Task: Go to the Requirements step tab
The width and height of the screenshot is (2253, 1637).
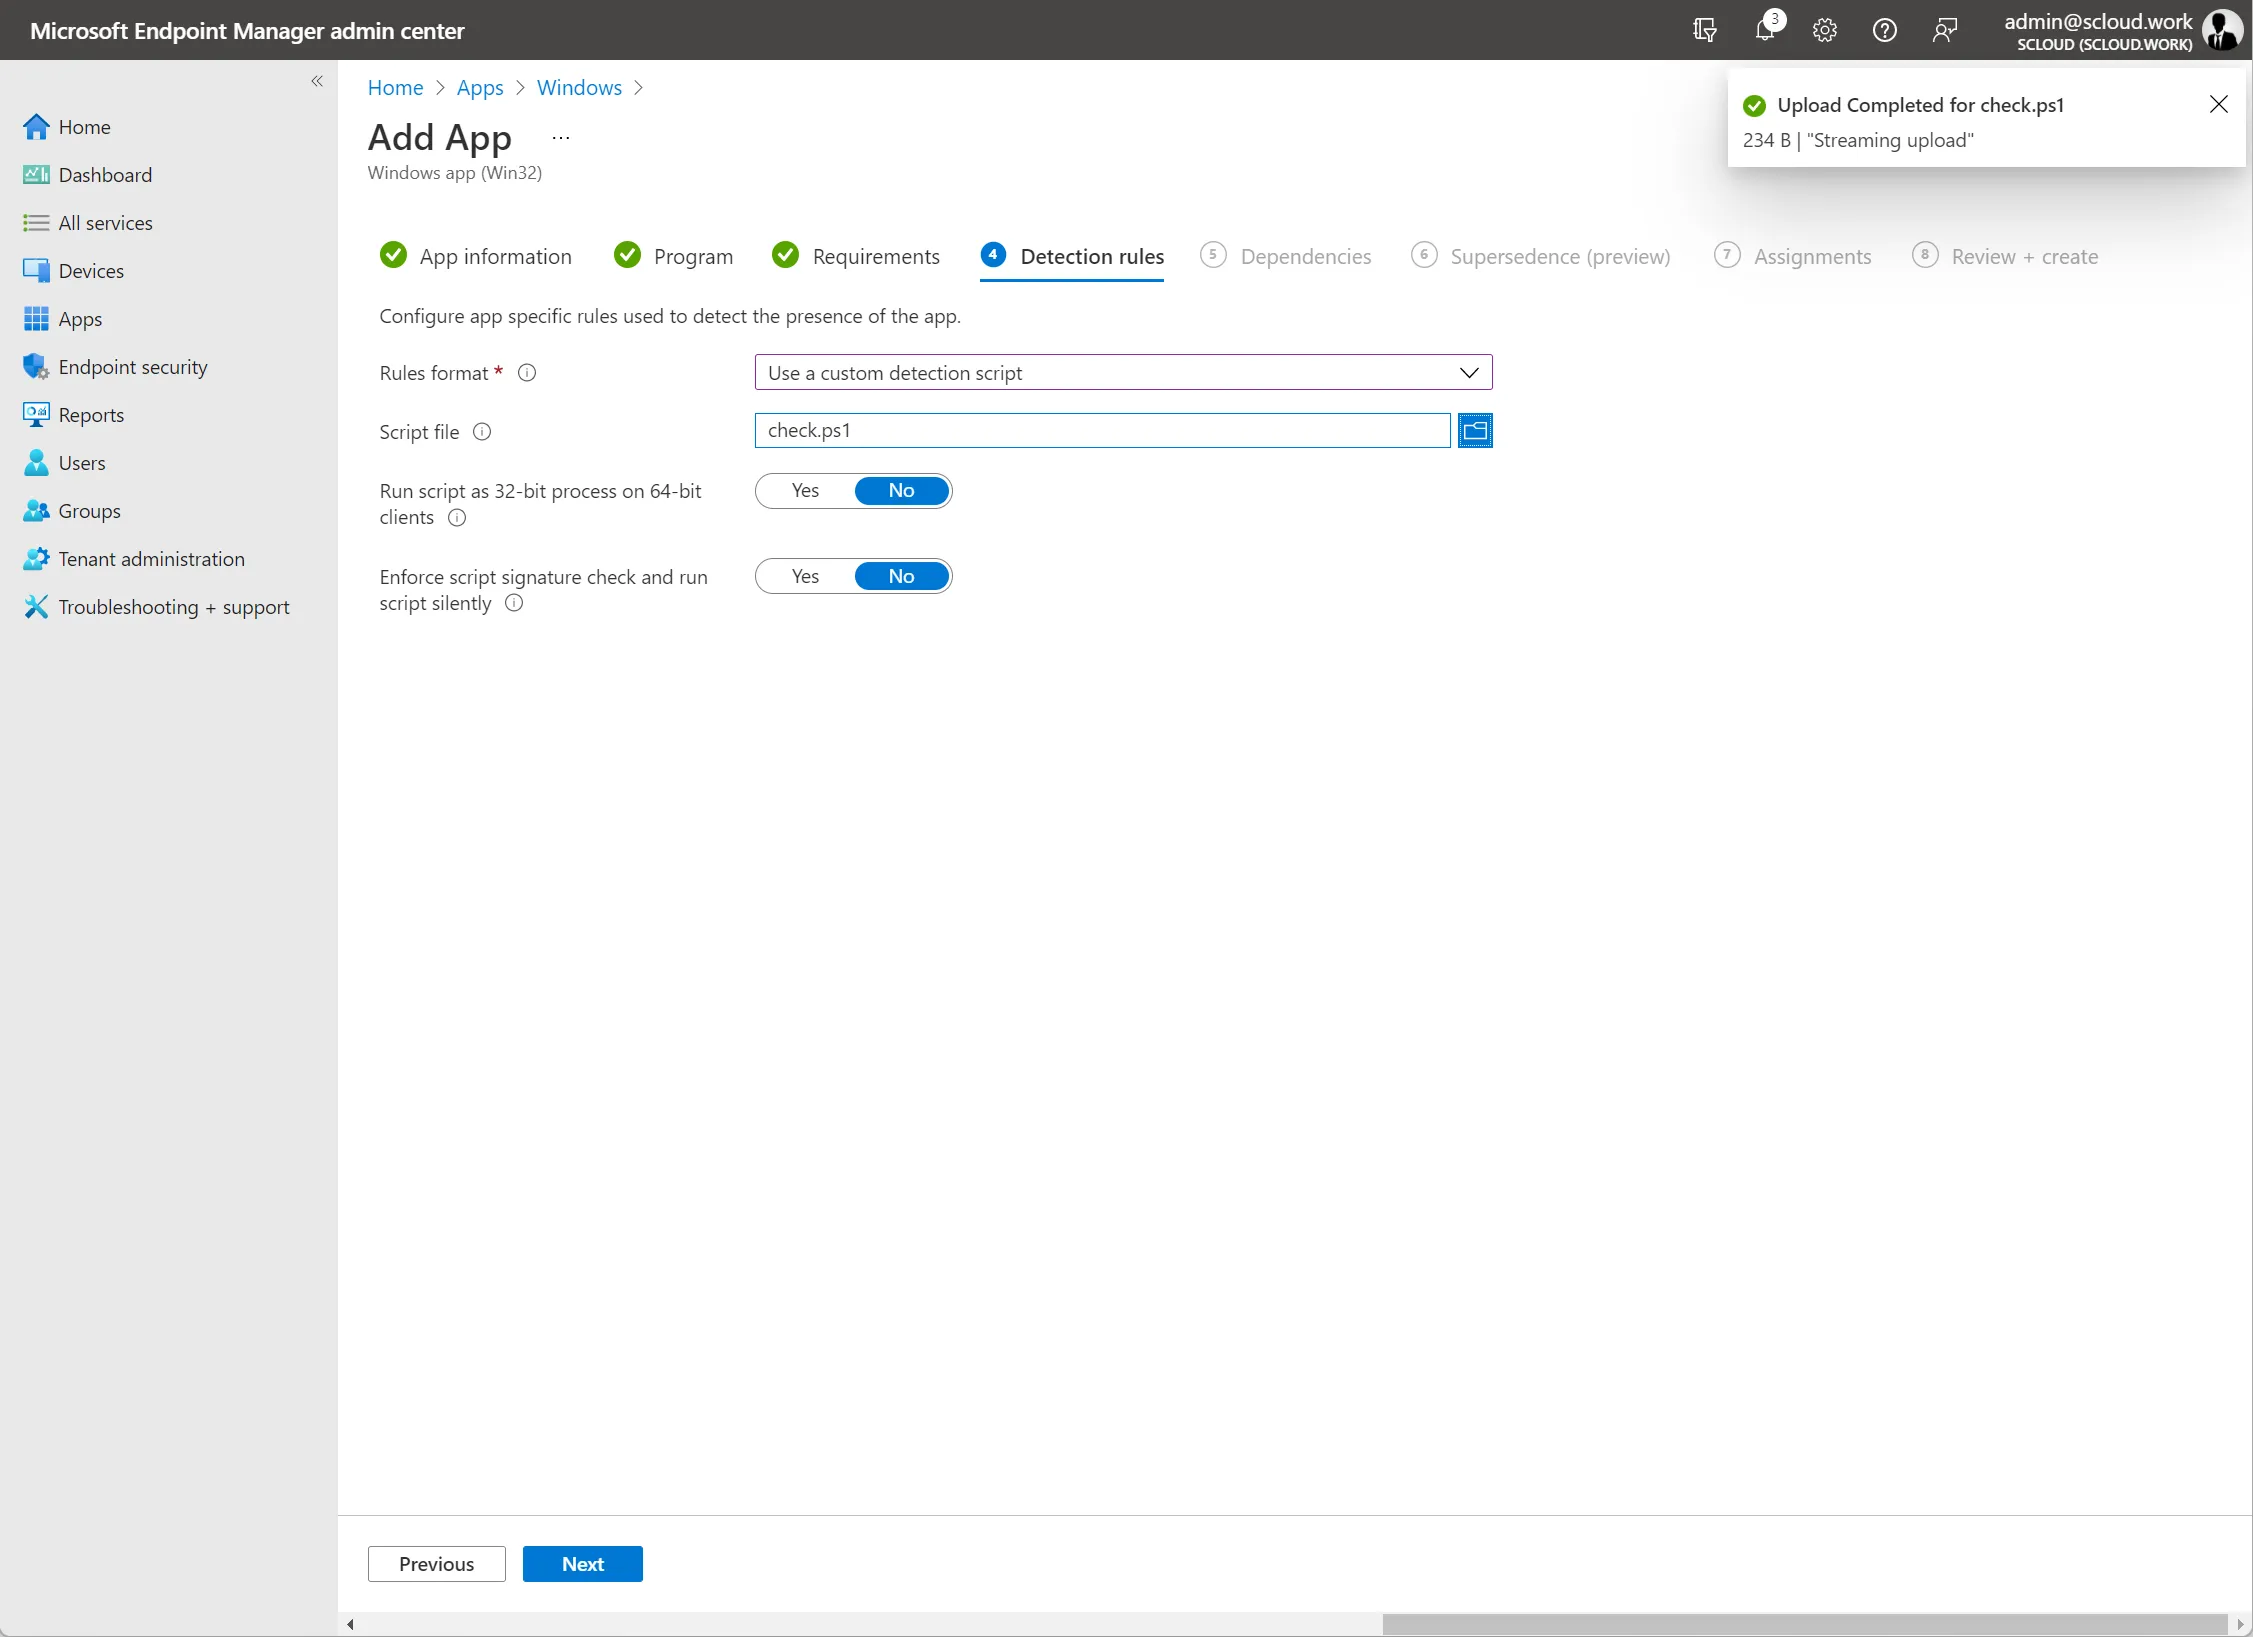Action: (856, 257)
